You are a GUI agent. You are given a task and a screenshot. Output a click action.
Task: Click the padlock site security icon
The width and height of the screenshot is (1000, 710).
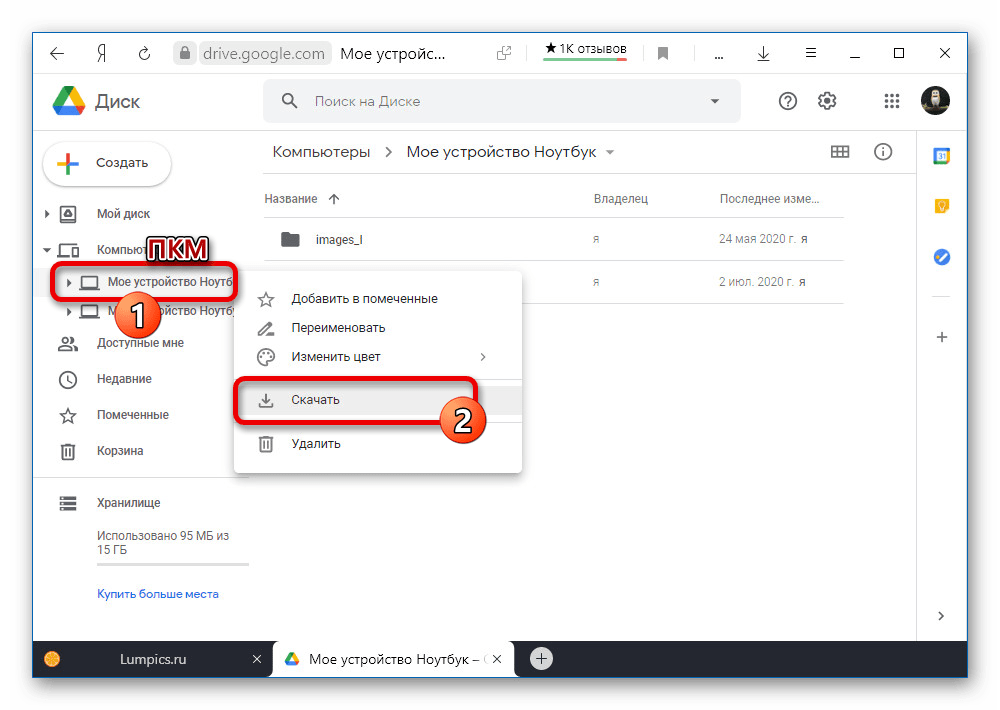coord(185,53)
